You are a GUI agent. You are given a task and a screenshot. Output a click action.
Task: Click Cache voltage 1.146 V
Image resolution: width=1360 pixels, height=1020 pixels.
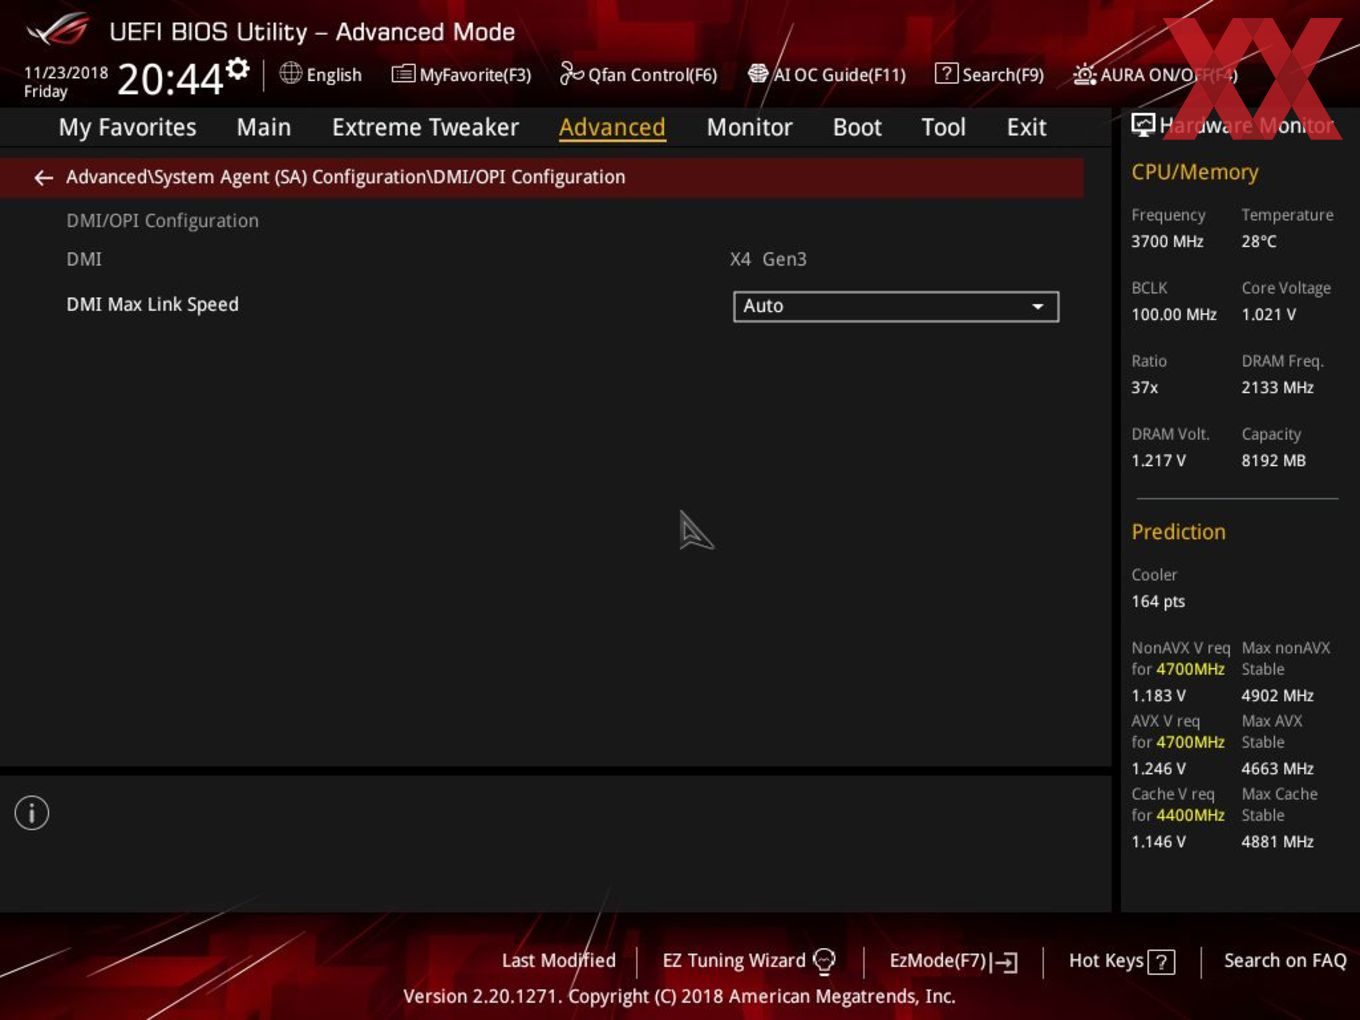[1158, 841]
